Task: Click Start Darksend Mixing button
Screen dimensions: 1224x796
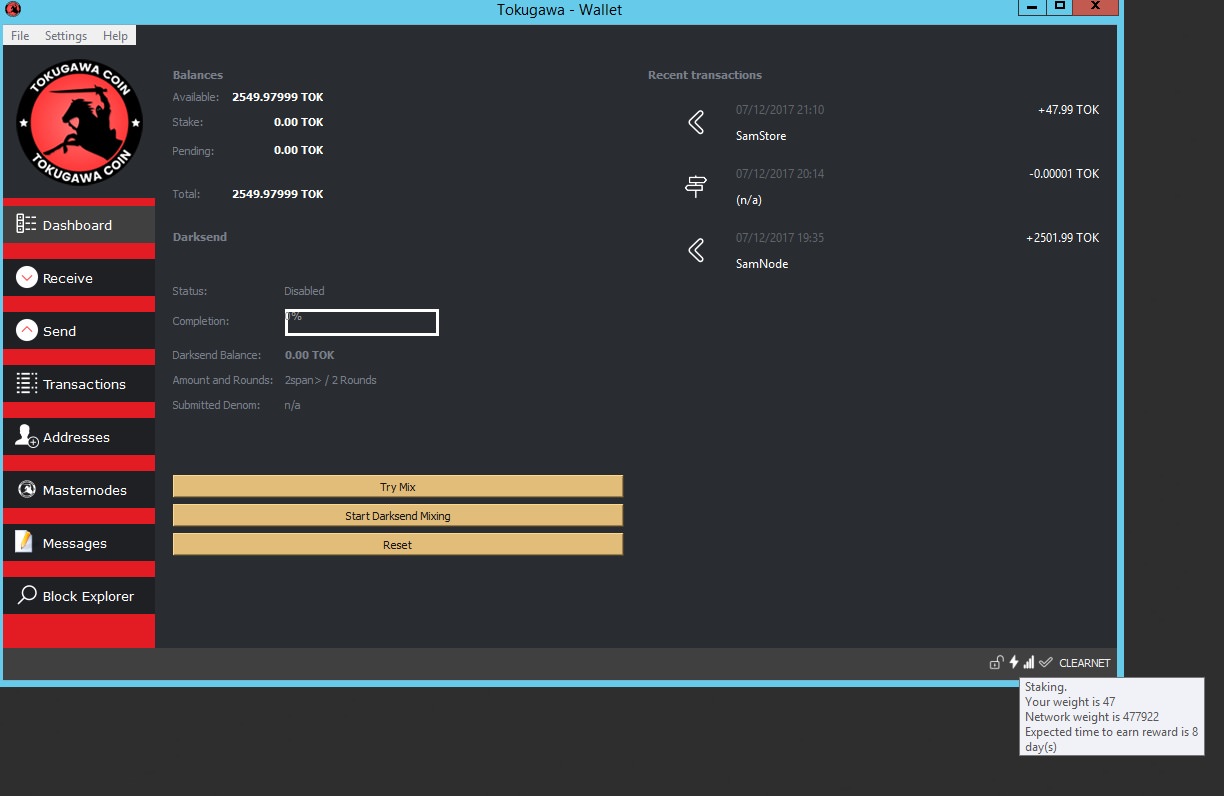Action: 398,516
